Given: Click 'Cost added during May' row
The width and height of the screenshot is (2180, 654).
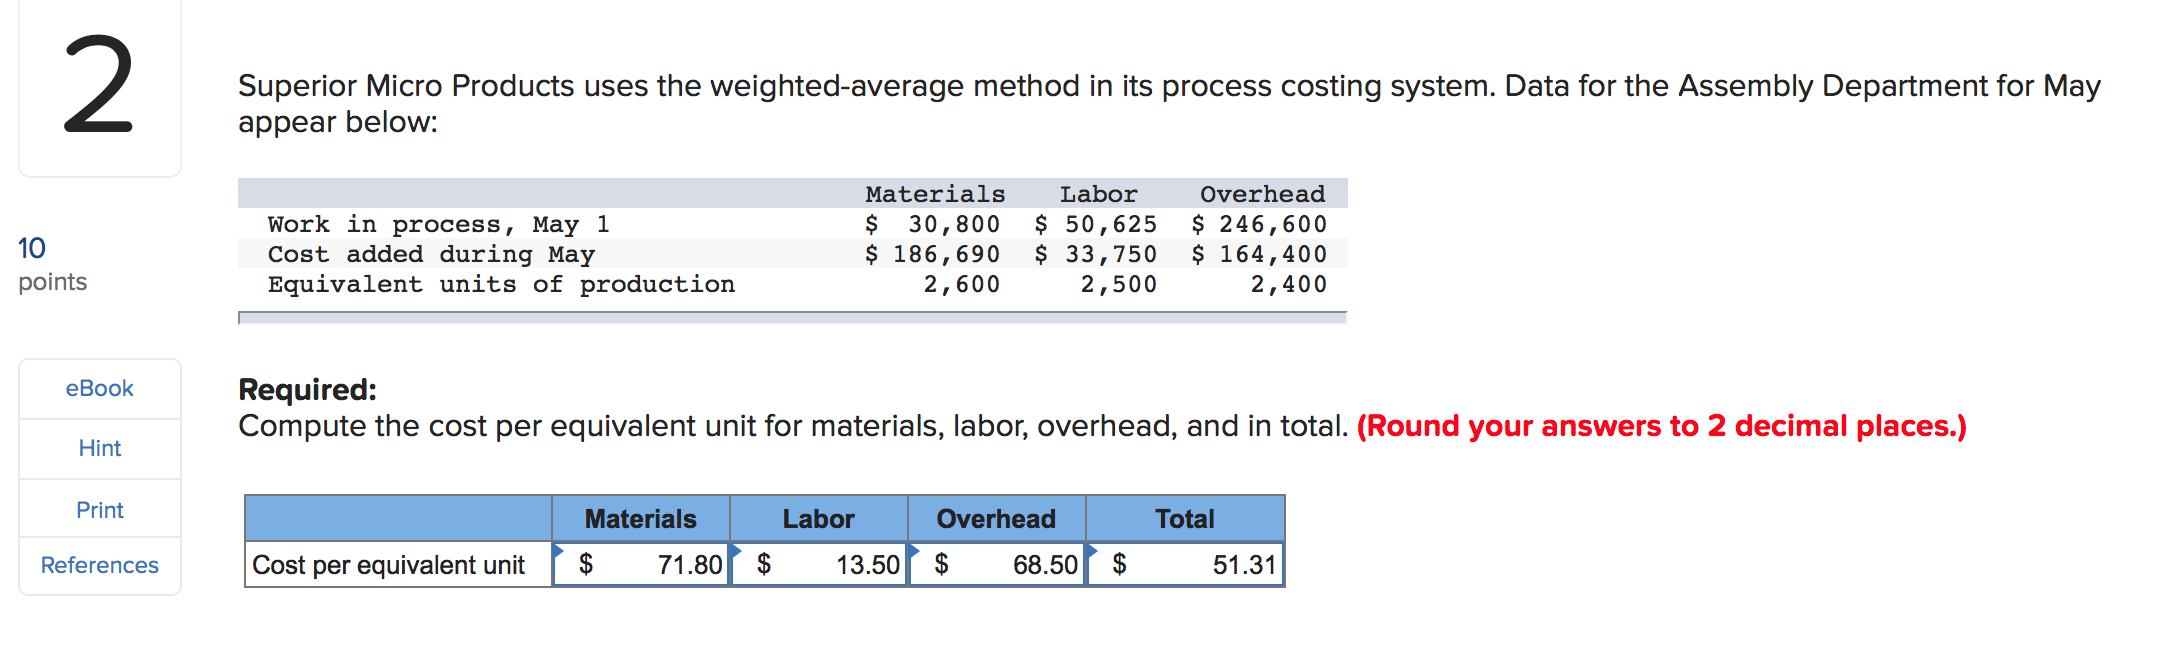Looking at the screenshot, I should point(792,254).
